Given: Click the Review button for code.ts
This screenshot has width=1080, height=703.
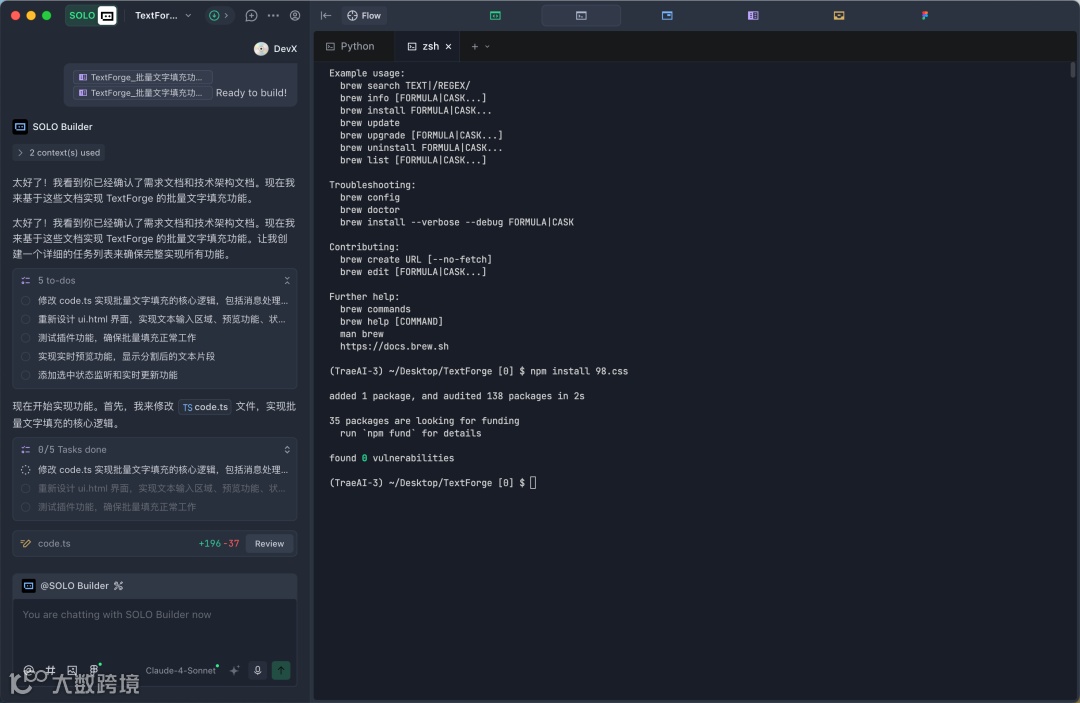Looking at the screenshot, I should pos(269,543).
